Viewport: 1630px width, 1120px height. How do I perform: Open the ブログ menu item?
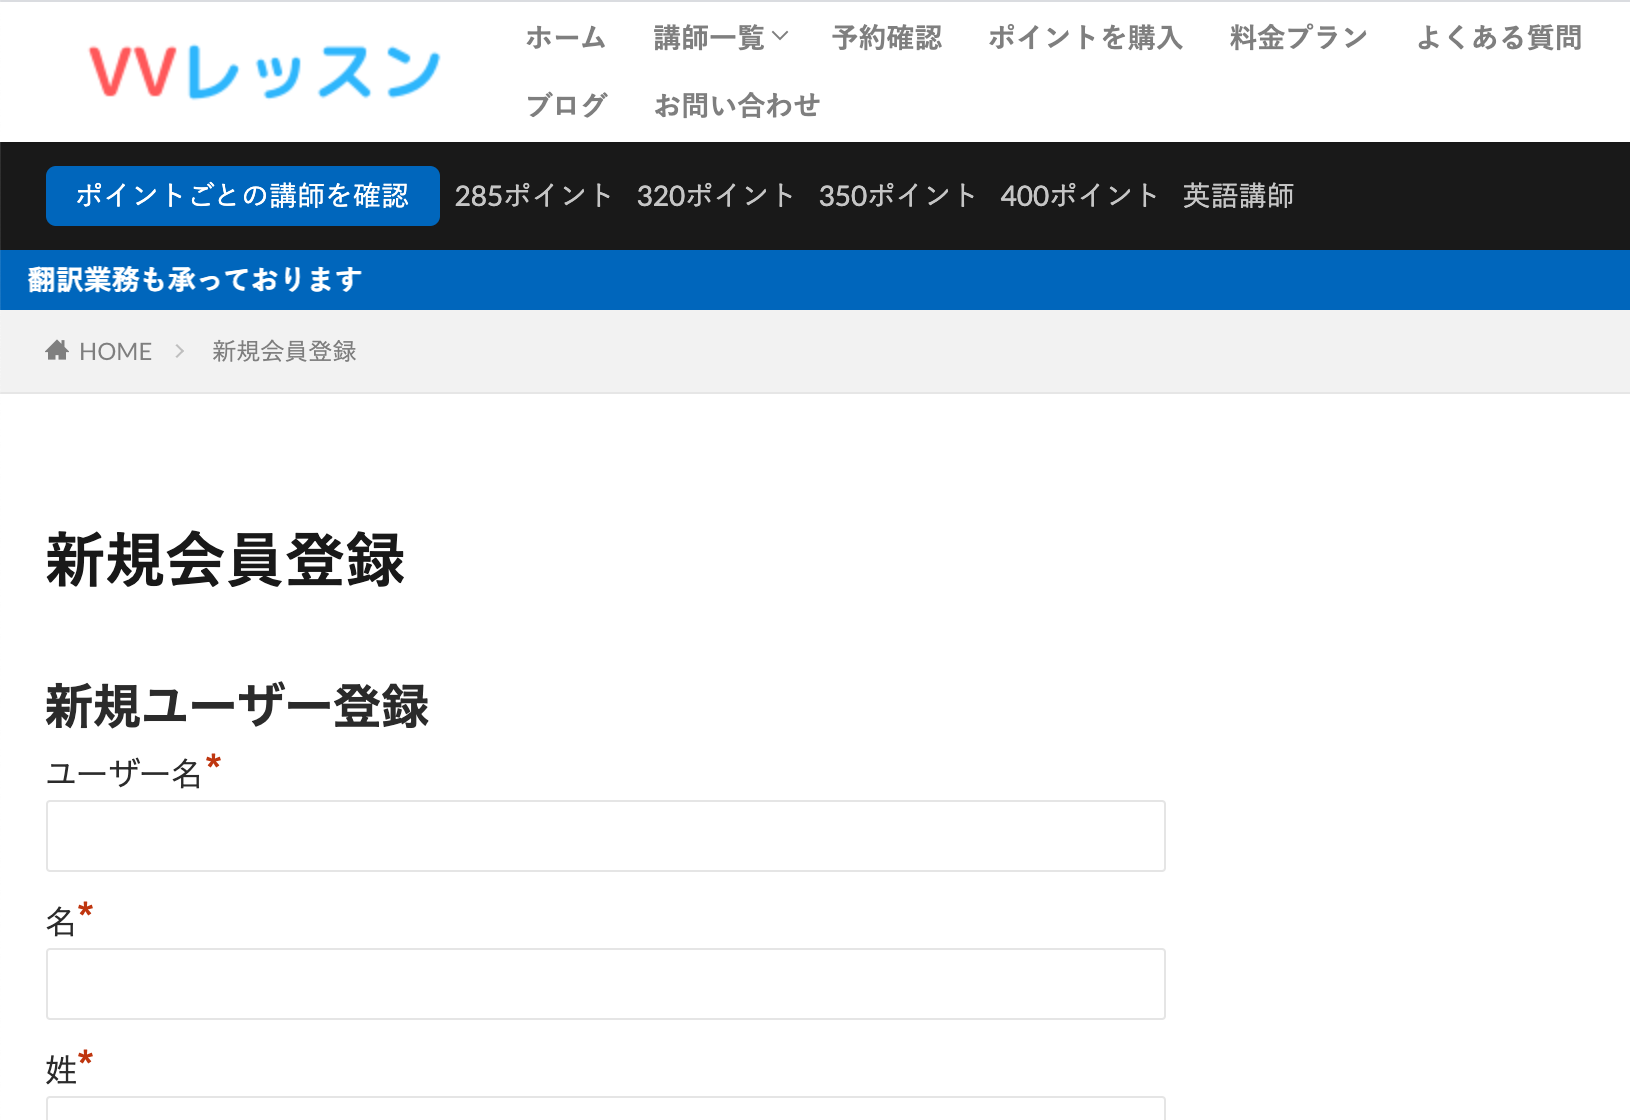[x=566, y=105]
